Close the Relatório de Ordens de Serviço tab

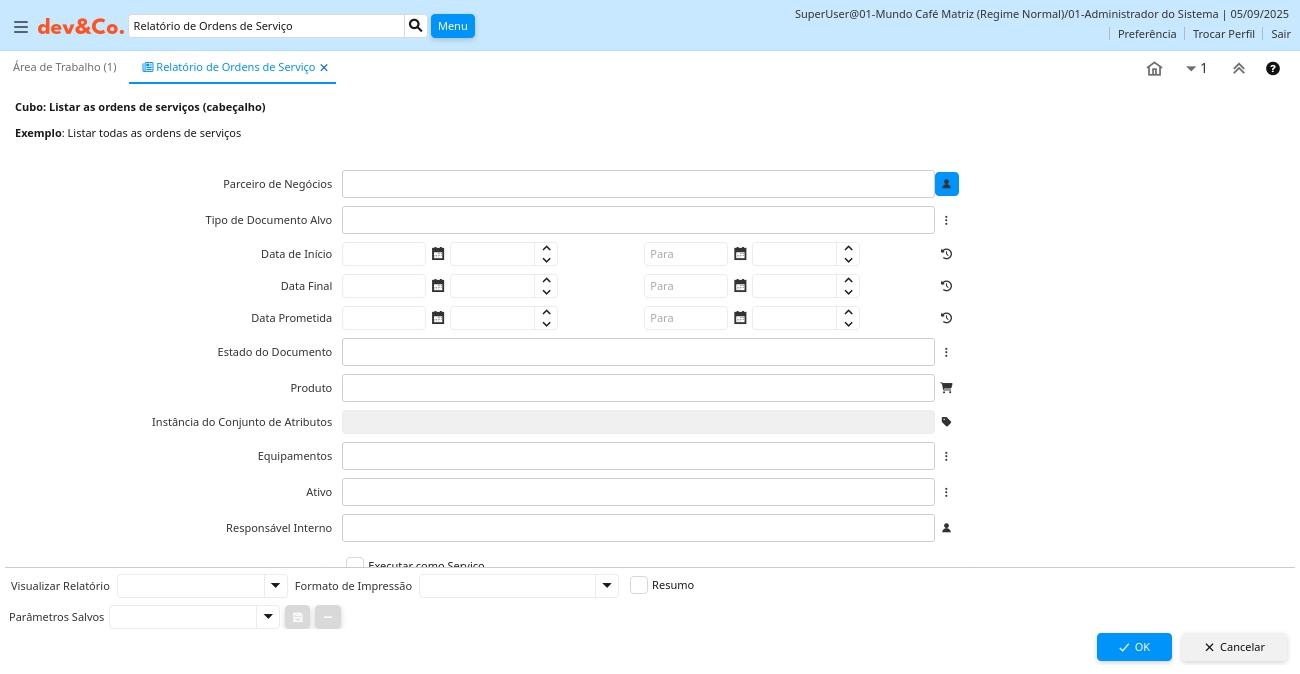(324, 68)
